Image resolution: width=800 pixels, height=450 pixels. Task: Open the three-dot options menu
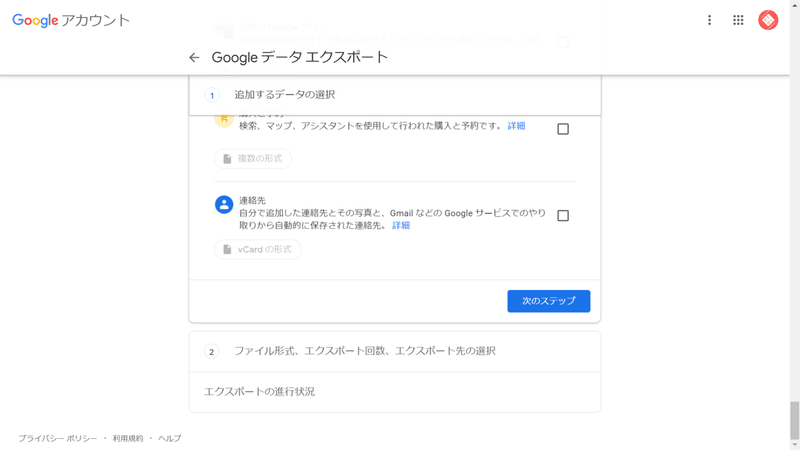[x=709, y=20]
